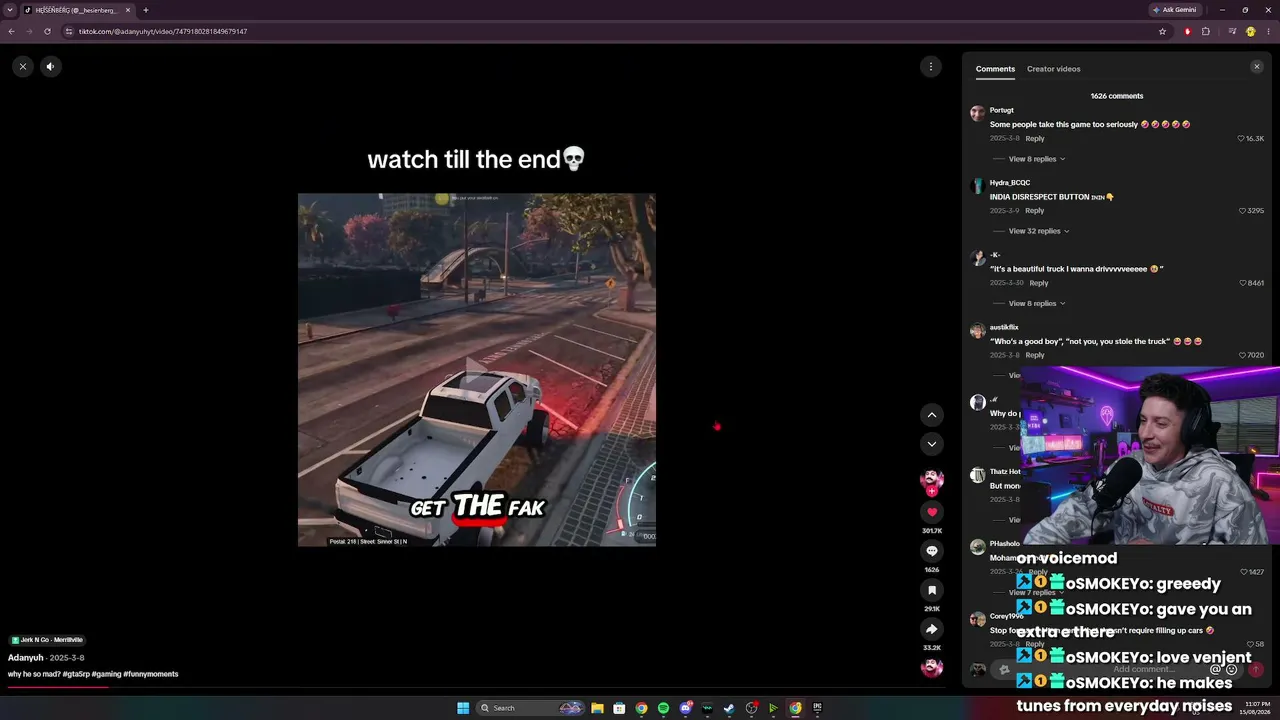
Task: Open Hydra_BCQC's profile avatar
Action: click(x=978, y=185)
